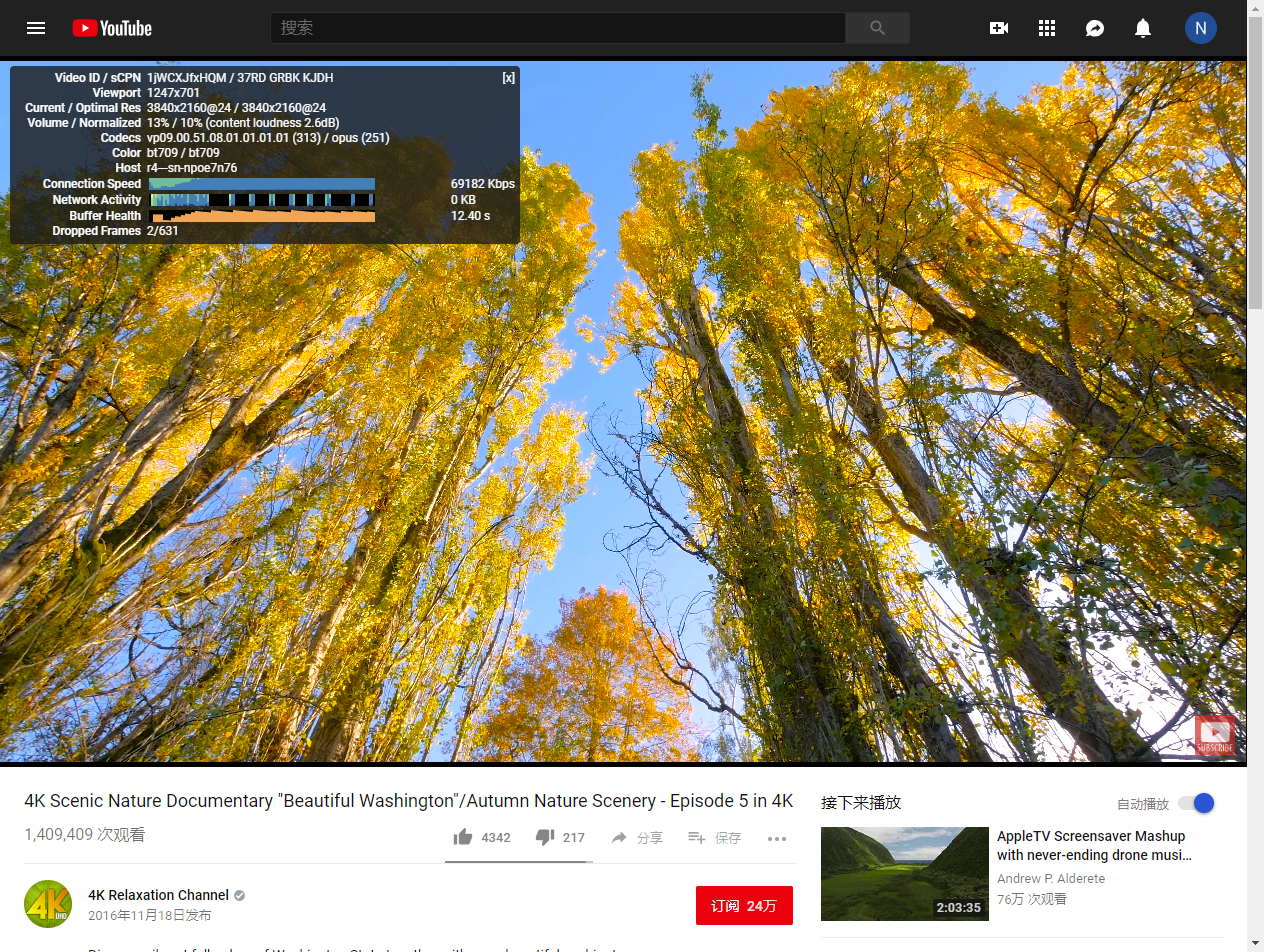The width and height of the screenshot is (1264, 952).
Task: Open the YouTube apps grid
Action: click(x=1047, y=28)
